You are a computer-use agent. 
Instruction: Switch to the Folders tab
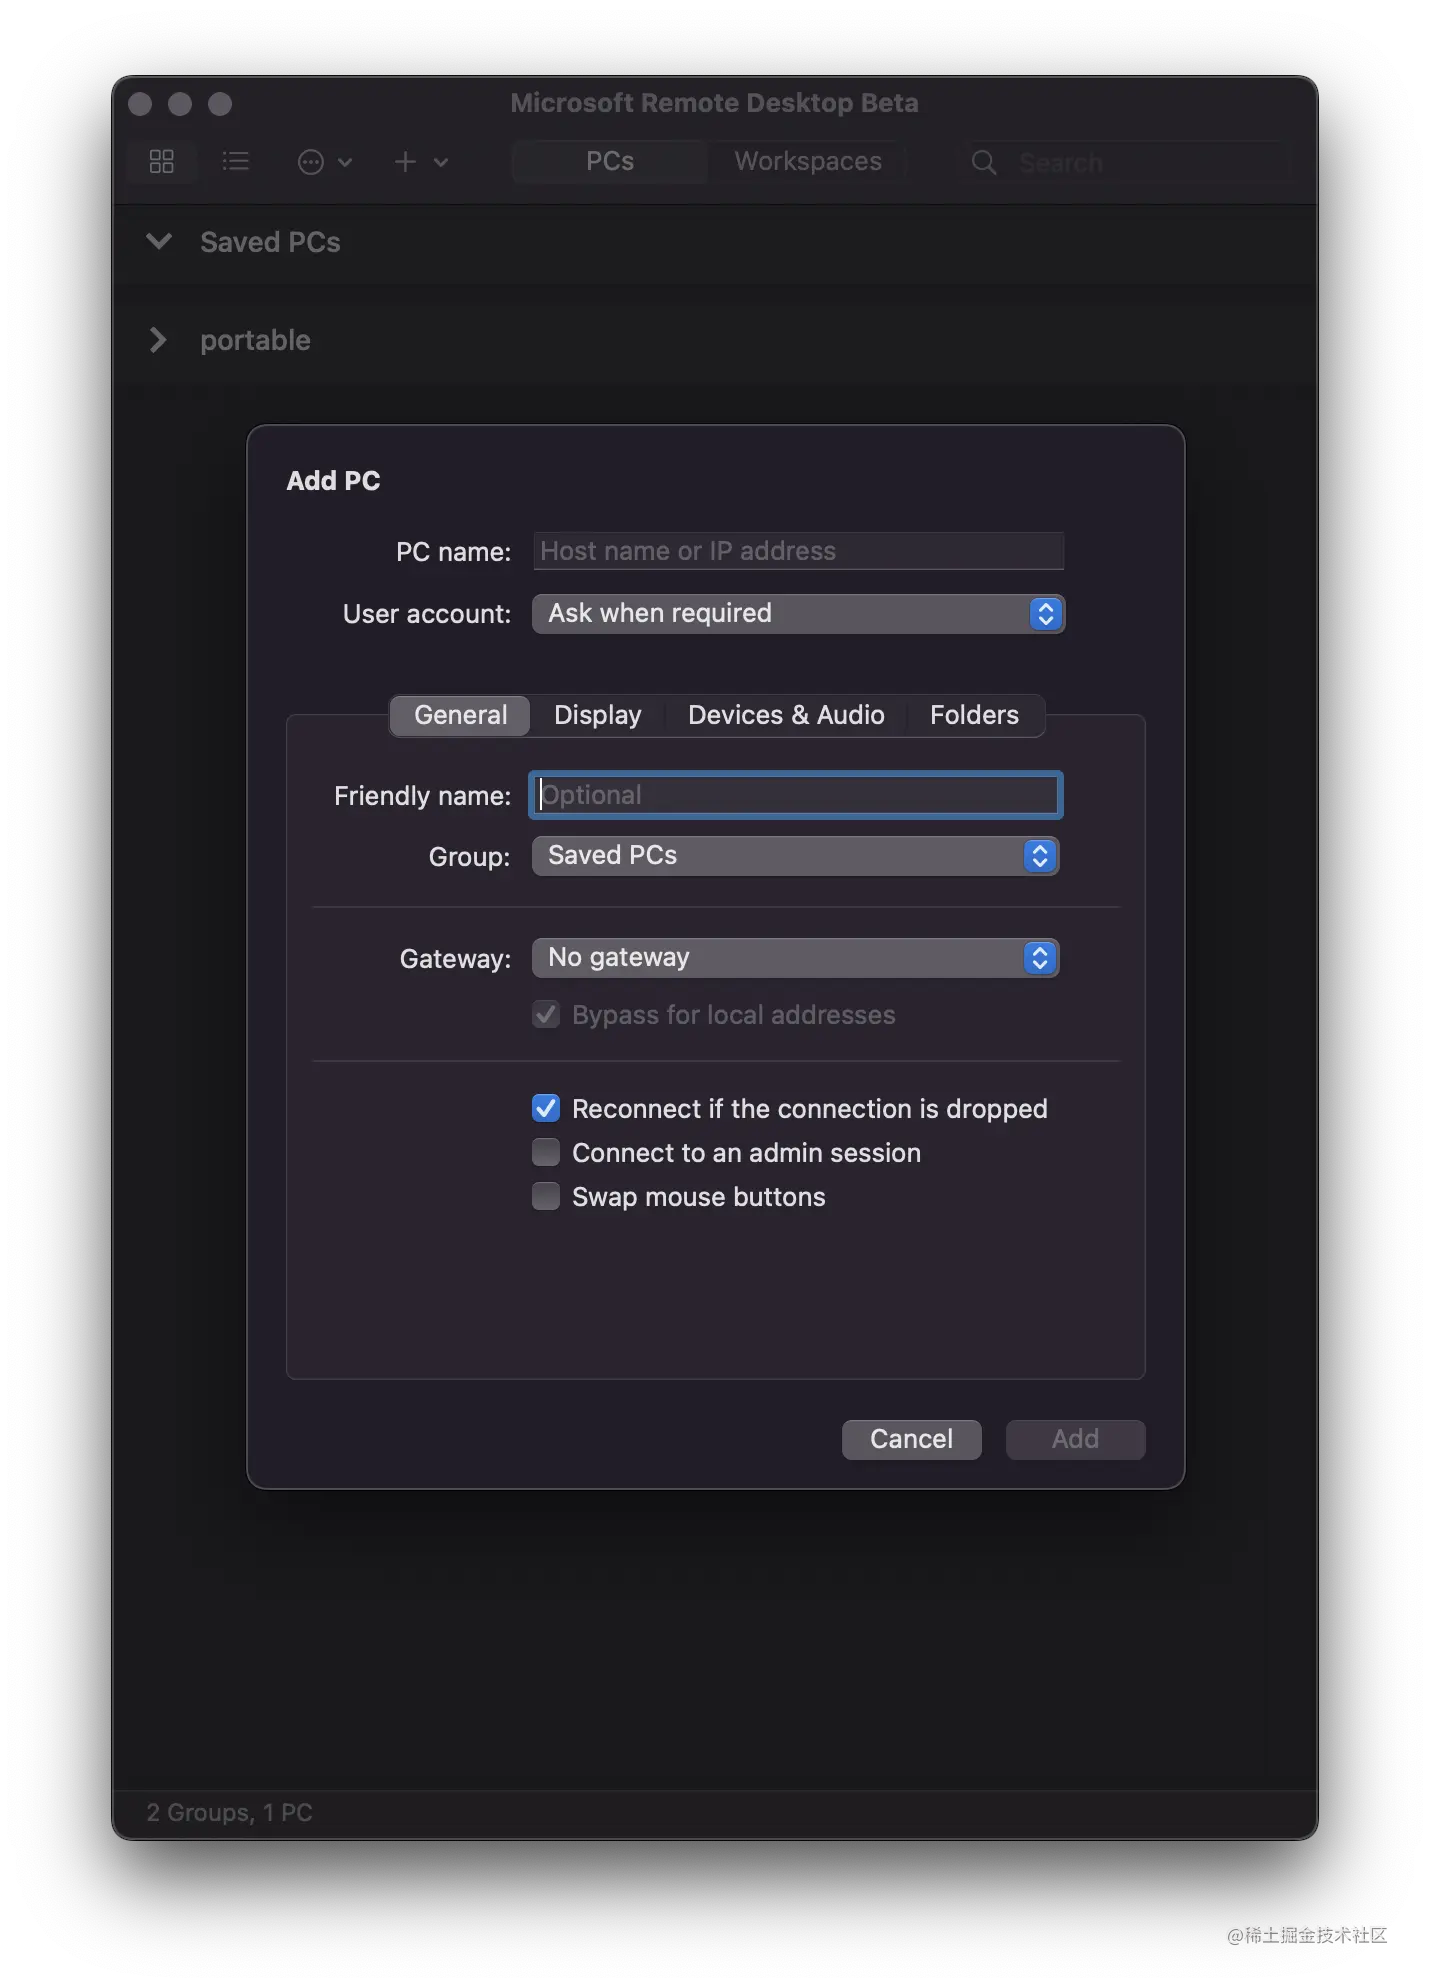click(974, 716)
